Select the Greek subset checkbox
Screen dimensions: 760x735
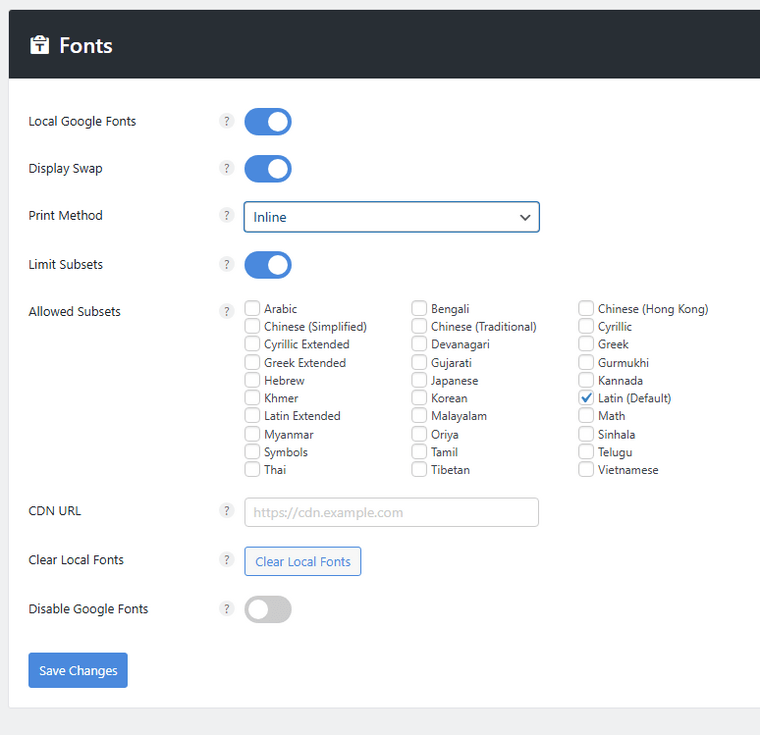(586, 344)
